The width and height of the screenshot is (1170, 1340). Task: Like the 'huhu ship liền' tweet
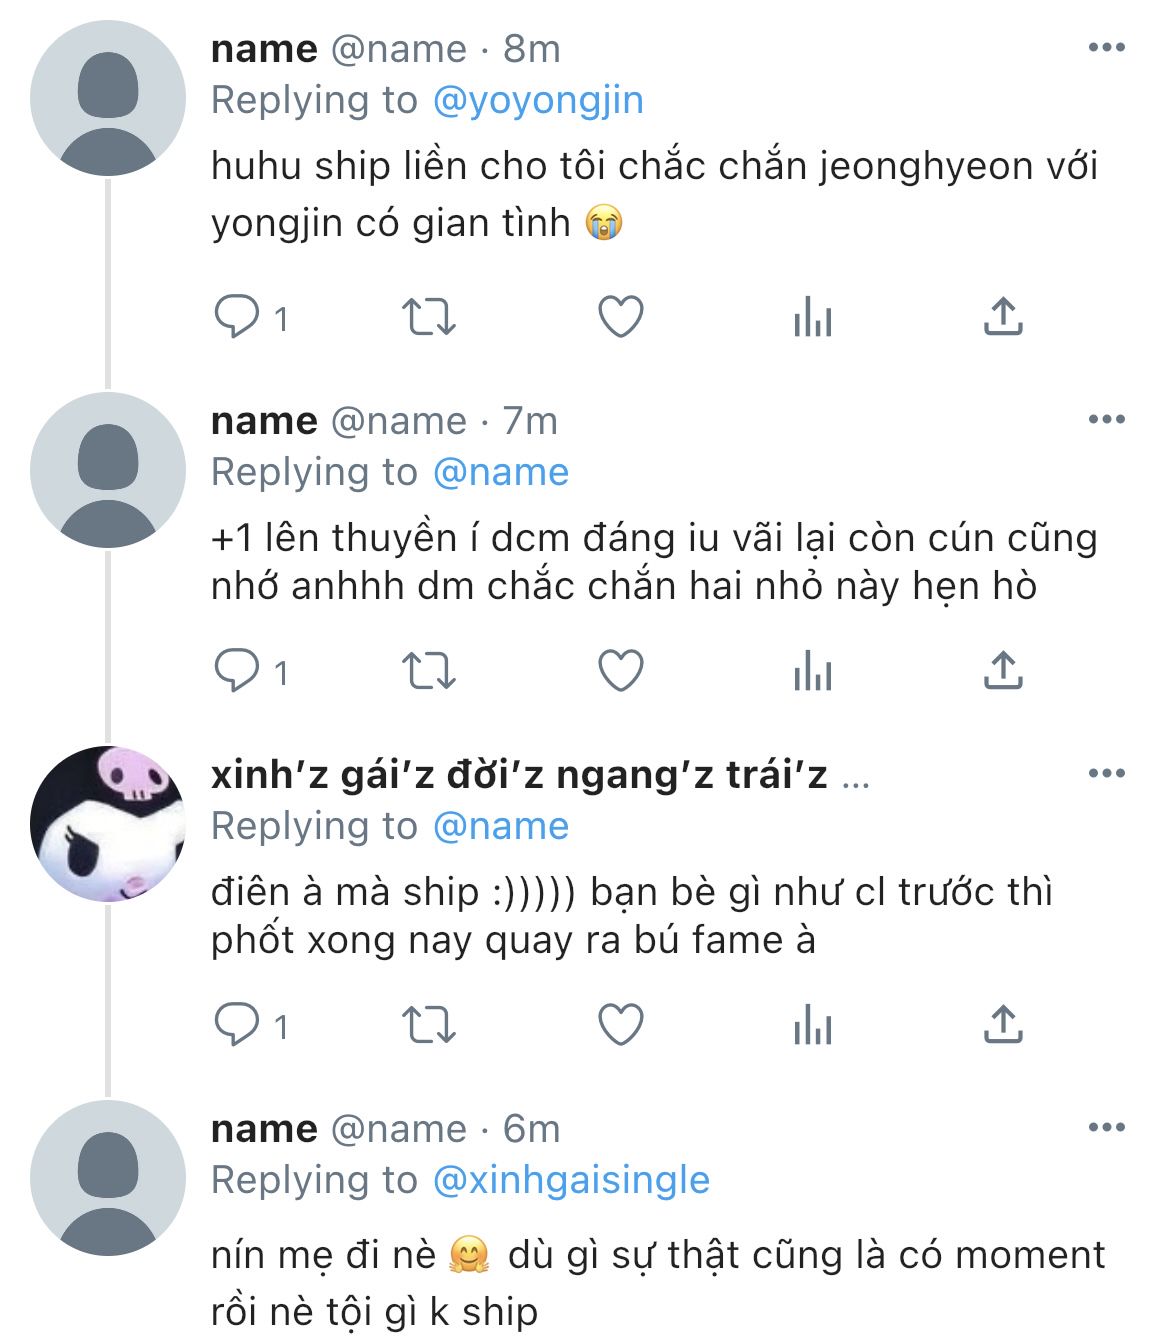pos(620,318)
